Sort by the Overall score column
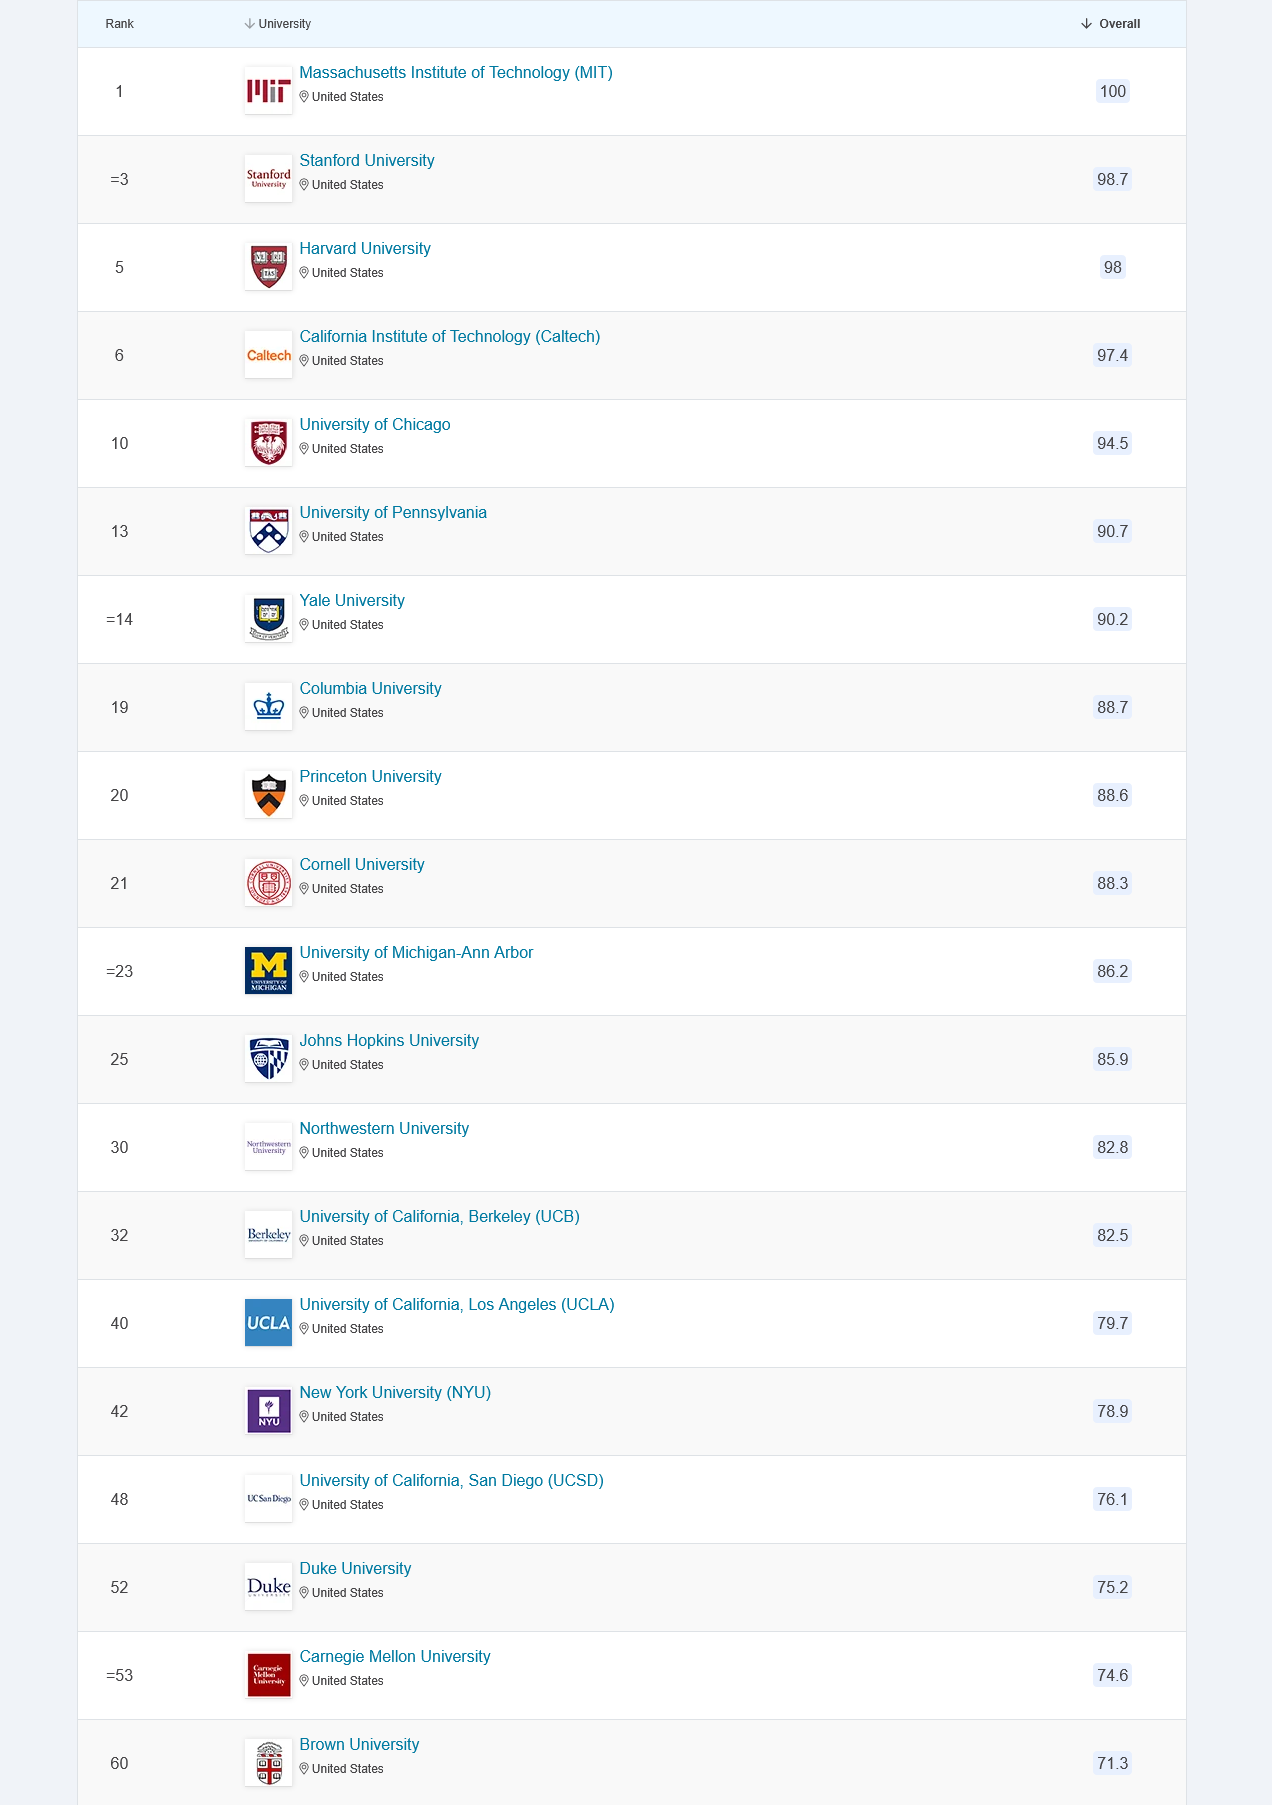The width and height of the screenshot is (1272, 1805). 1111,24
